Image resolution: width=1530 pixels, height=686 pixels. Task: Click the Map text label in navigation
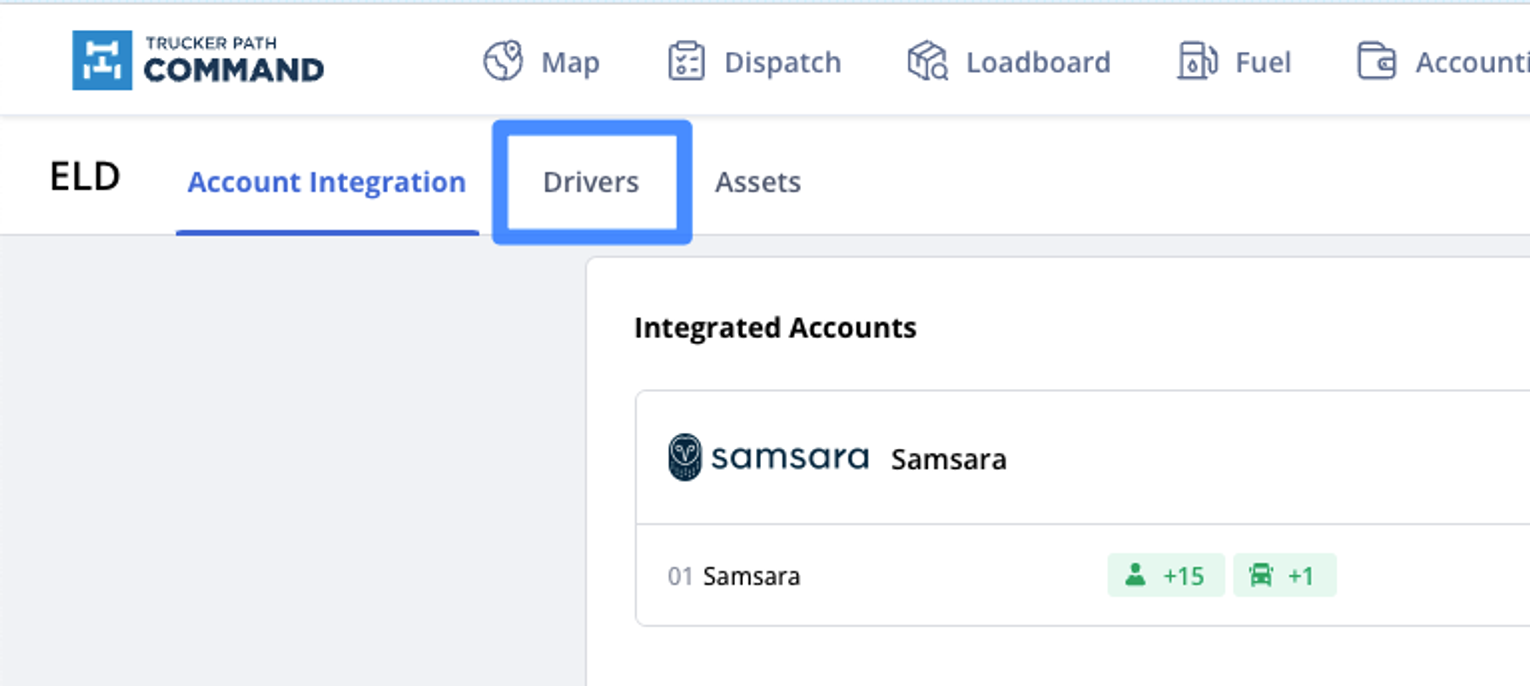[x=570, y=62]
